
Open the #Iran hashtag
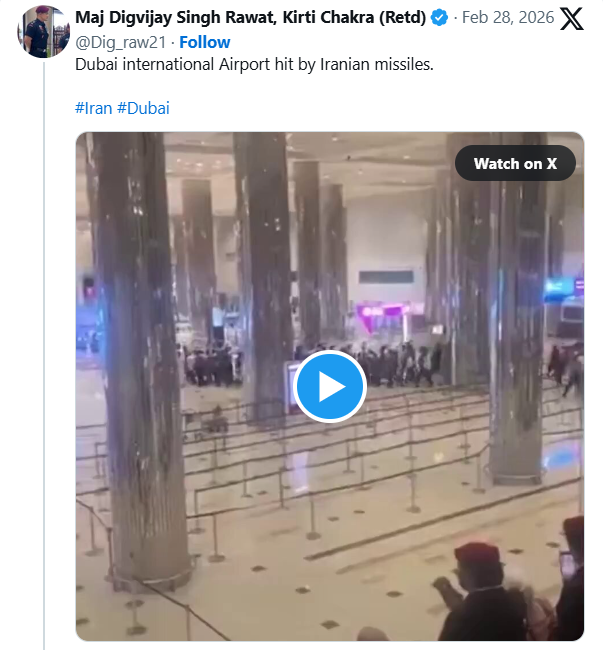[x=94, y=108]
